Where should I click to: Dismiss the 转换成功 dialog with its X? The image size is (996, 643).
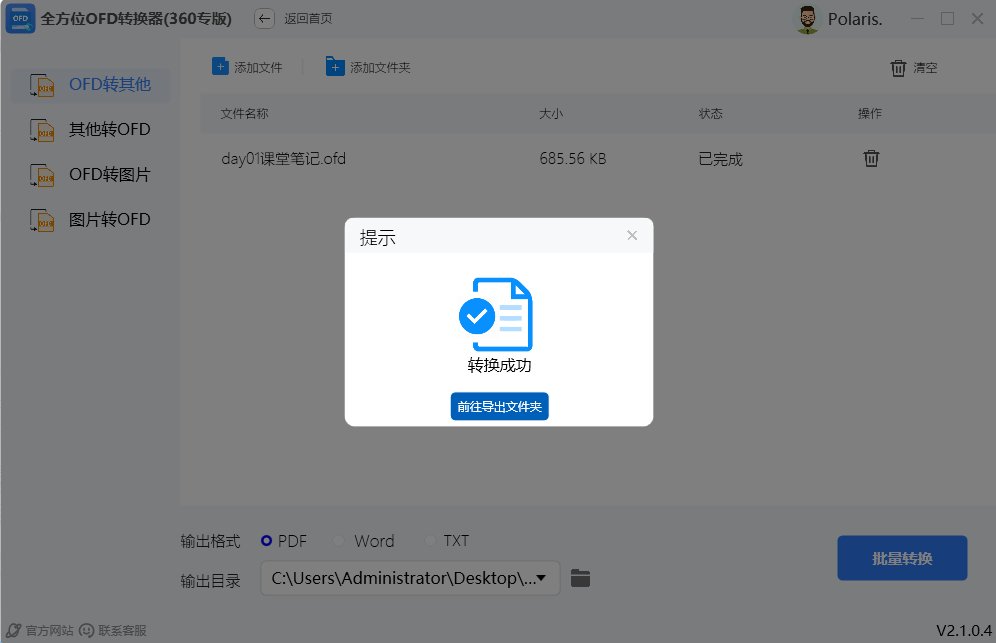point(632,235)
